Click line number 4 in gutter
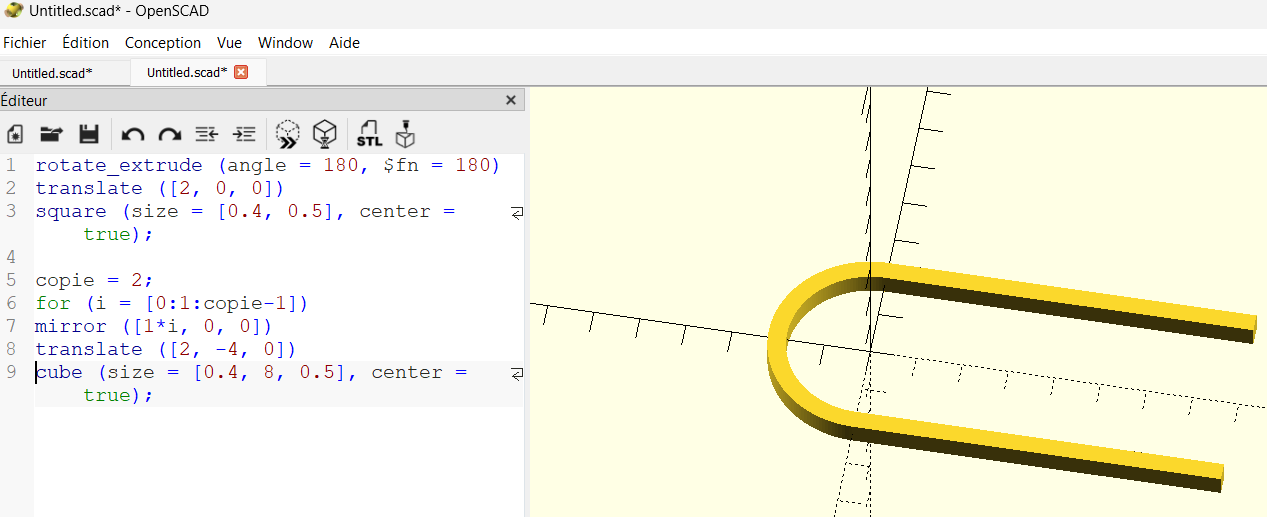The width and height of the screenshot is (1267, 517). 11,257
